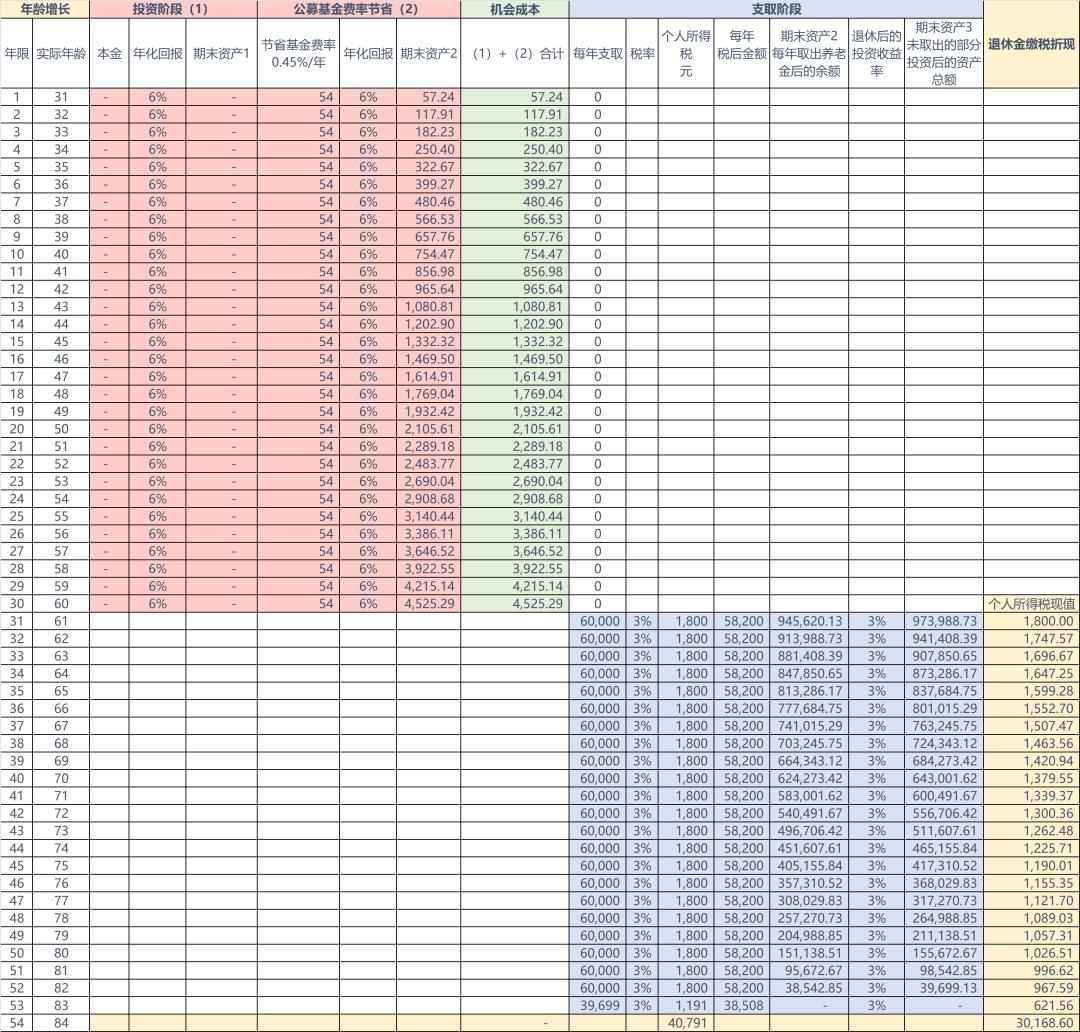Image resolution: width=1080 pixels, height=1032 pixels.
Task: Click the 4,525.29 cell in 合计 column
Action: [x=515, y=603]
